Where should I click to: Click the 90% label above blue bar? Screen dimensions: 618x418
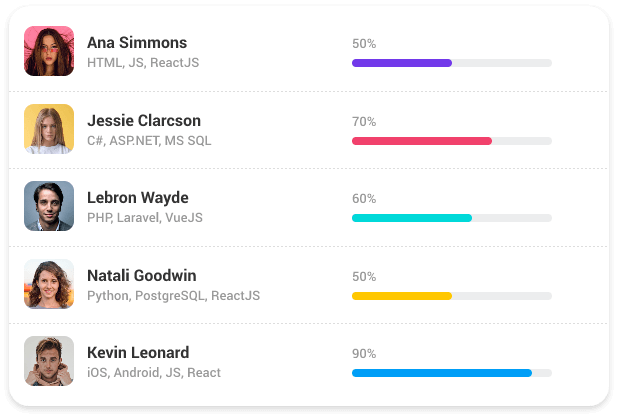point(364,354)
